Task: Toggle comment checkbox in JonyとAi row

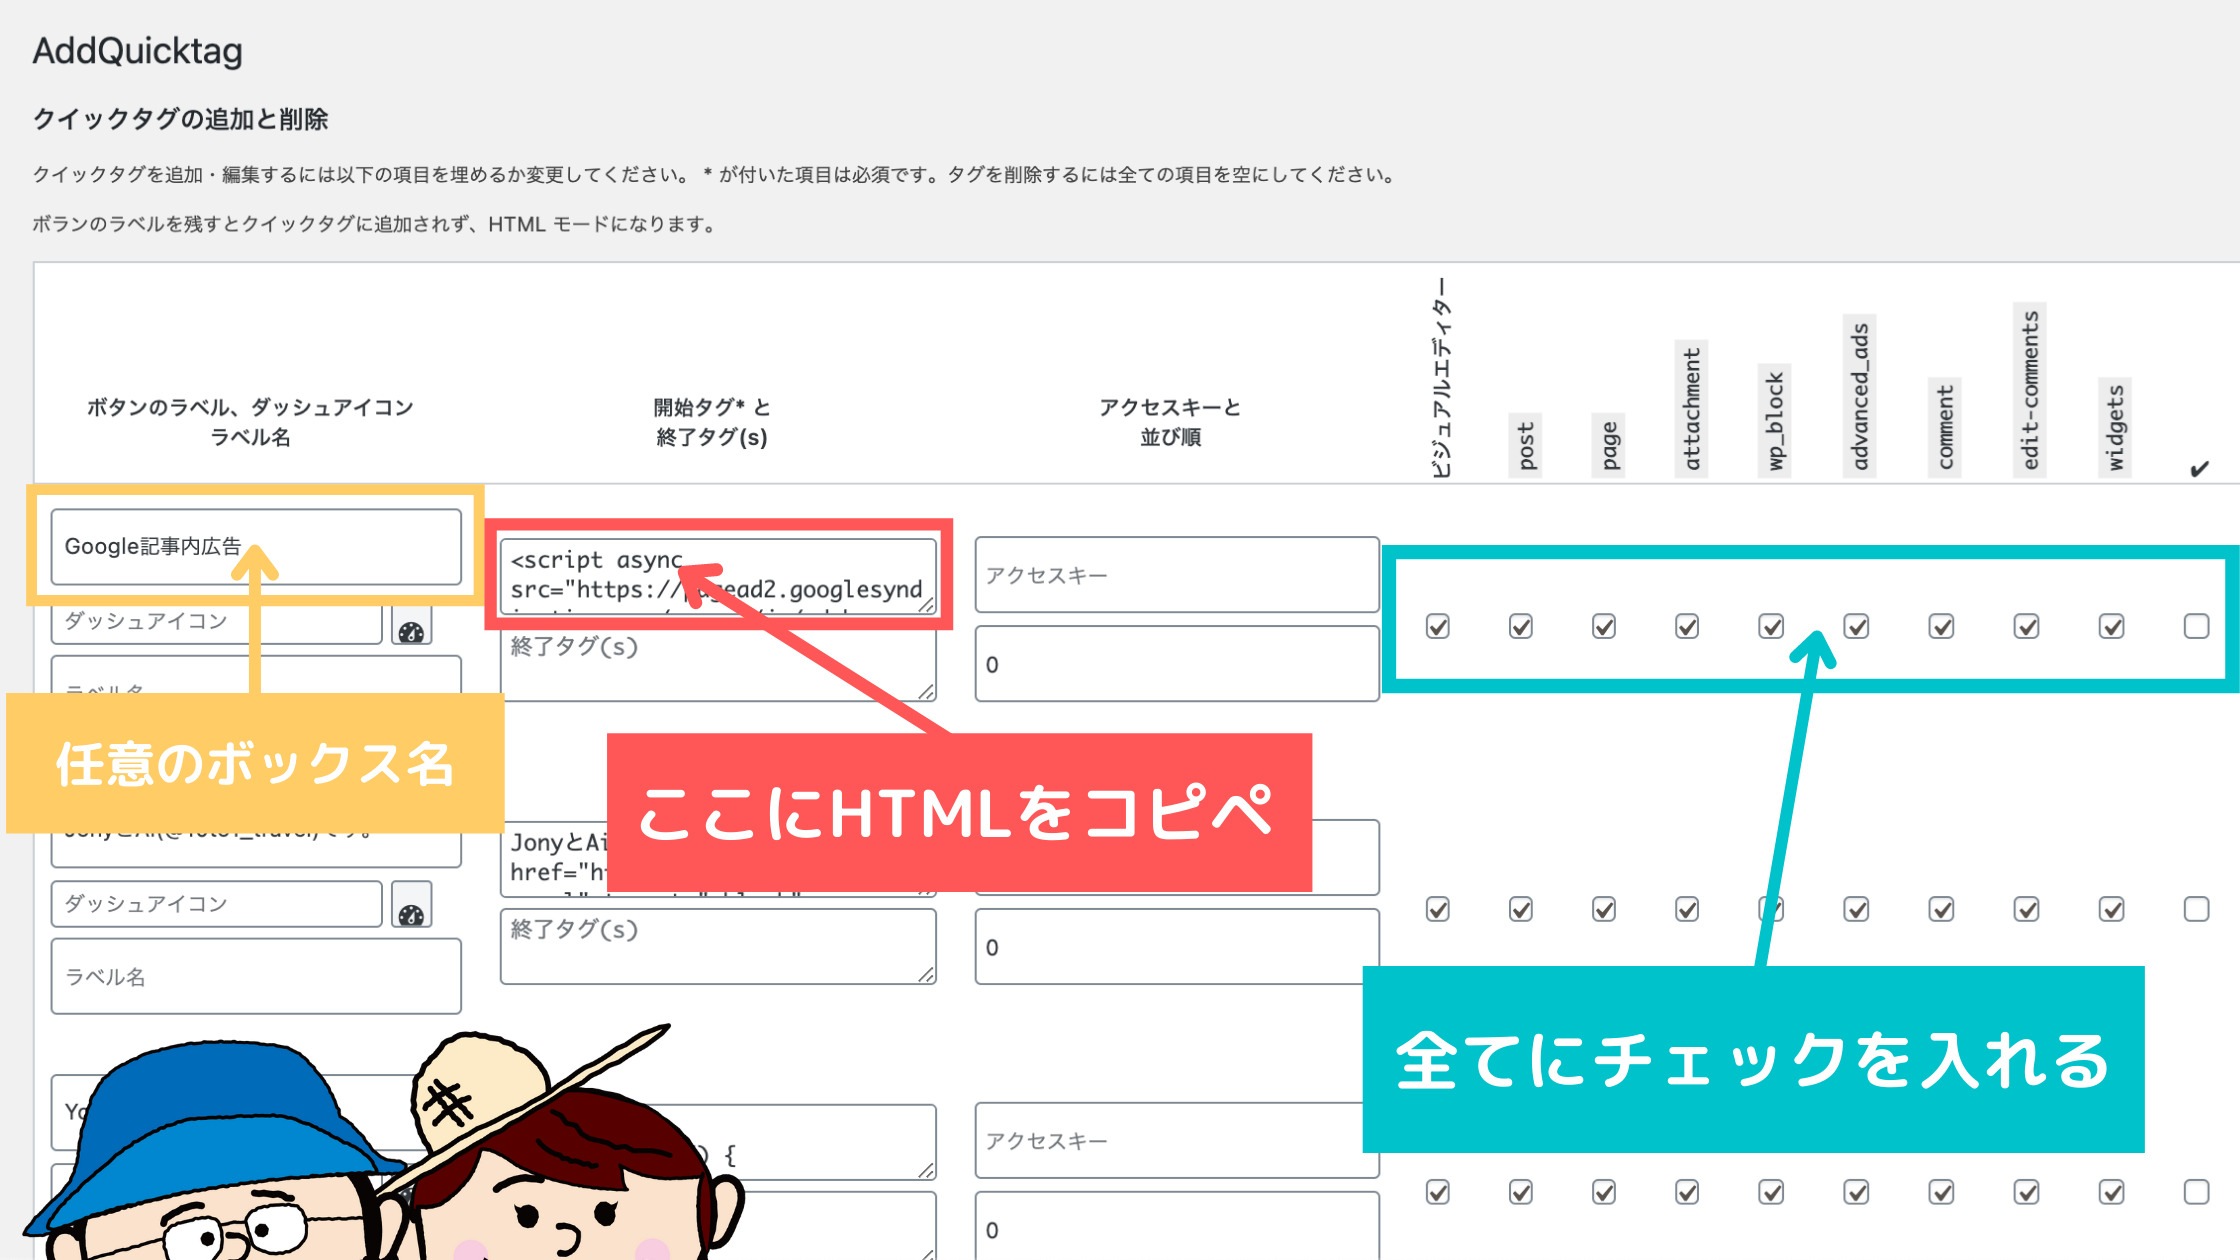Action: [x=1942, y=910]
